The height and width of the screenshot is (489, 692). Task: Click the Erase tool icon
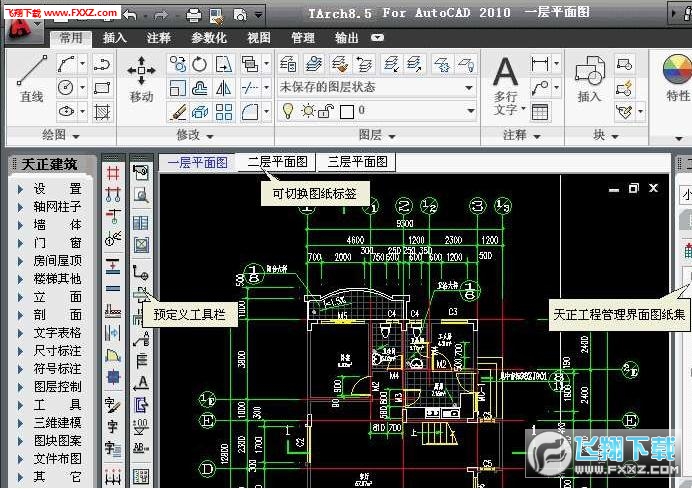click(178, 112)
